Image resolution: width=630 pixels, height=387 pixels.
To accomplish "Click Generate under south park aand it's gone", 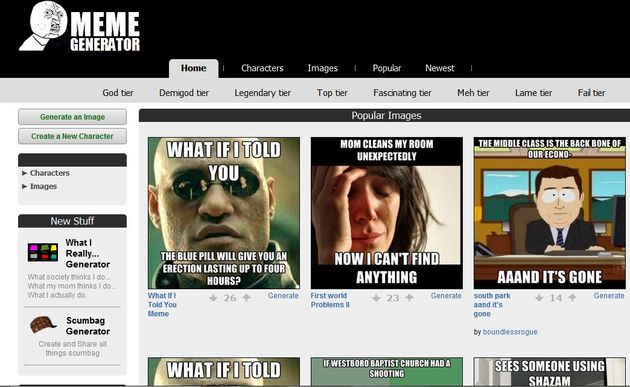I will click(609, 296).
